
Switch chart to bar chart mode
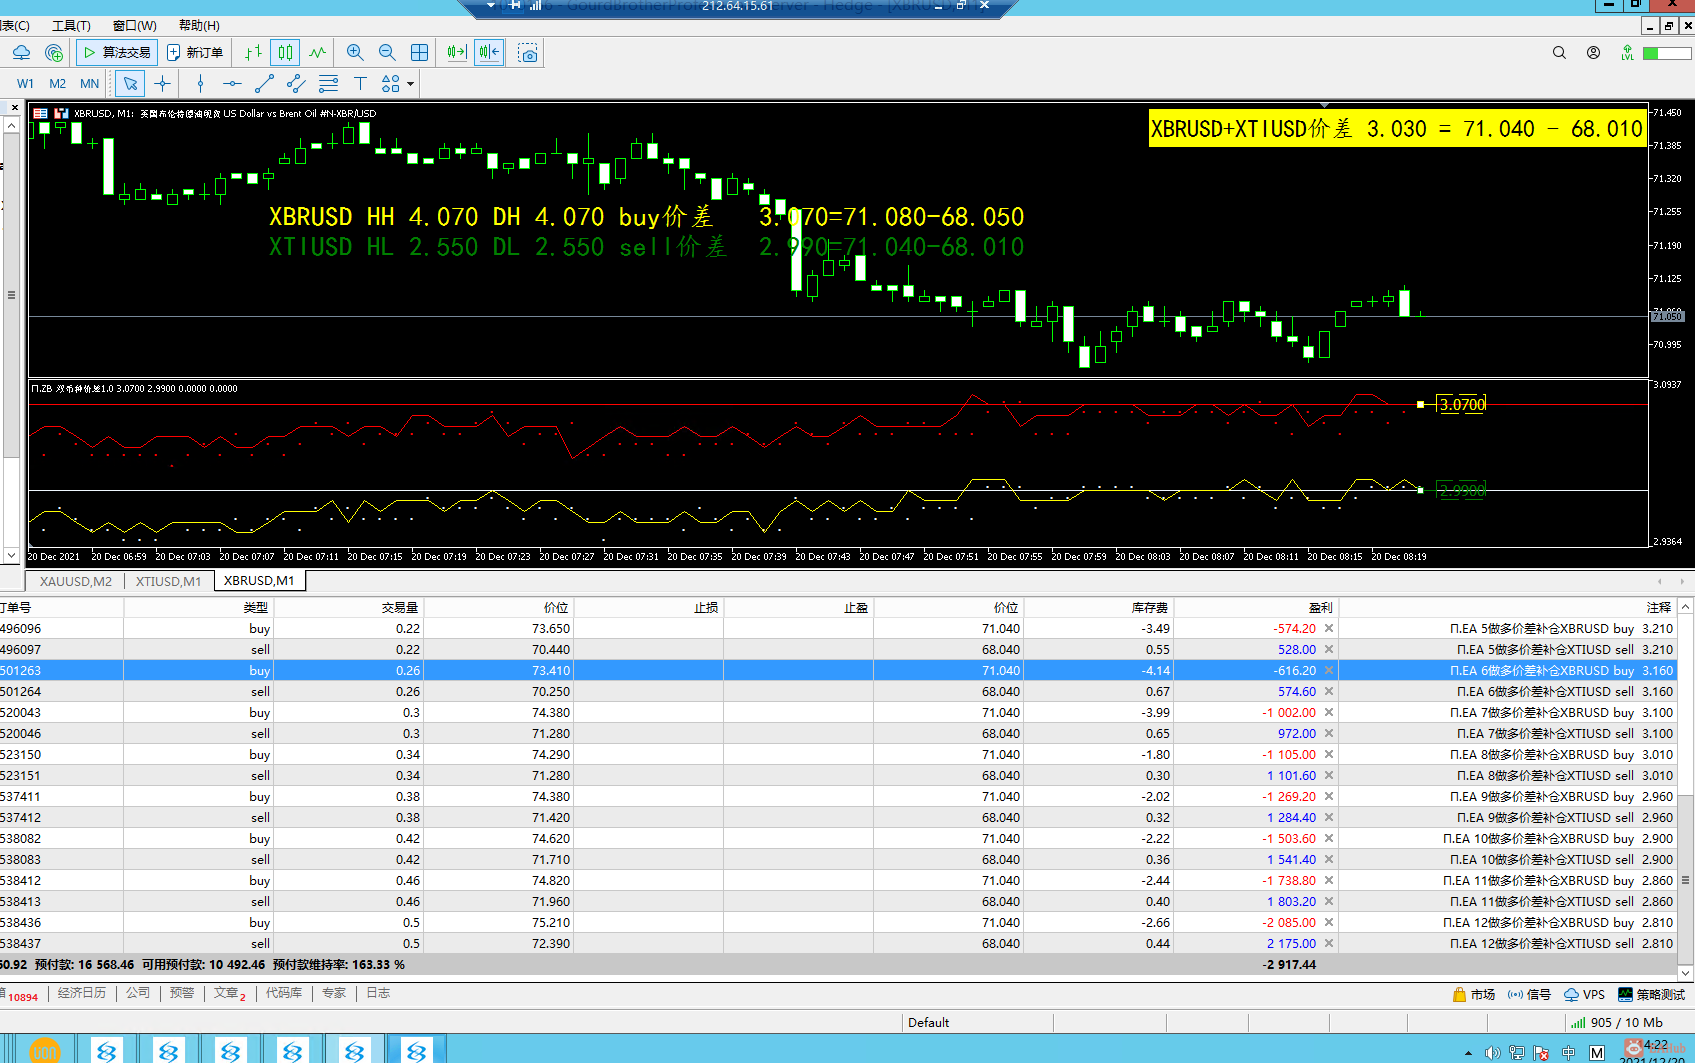coord(254,53)
